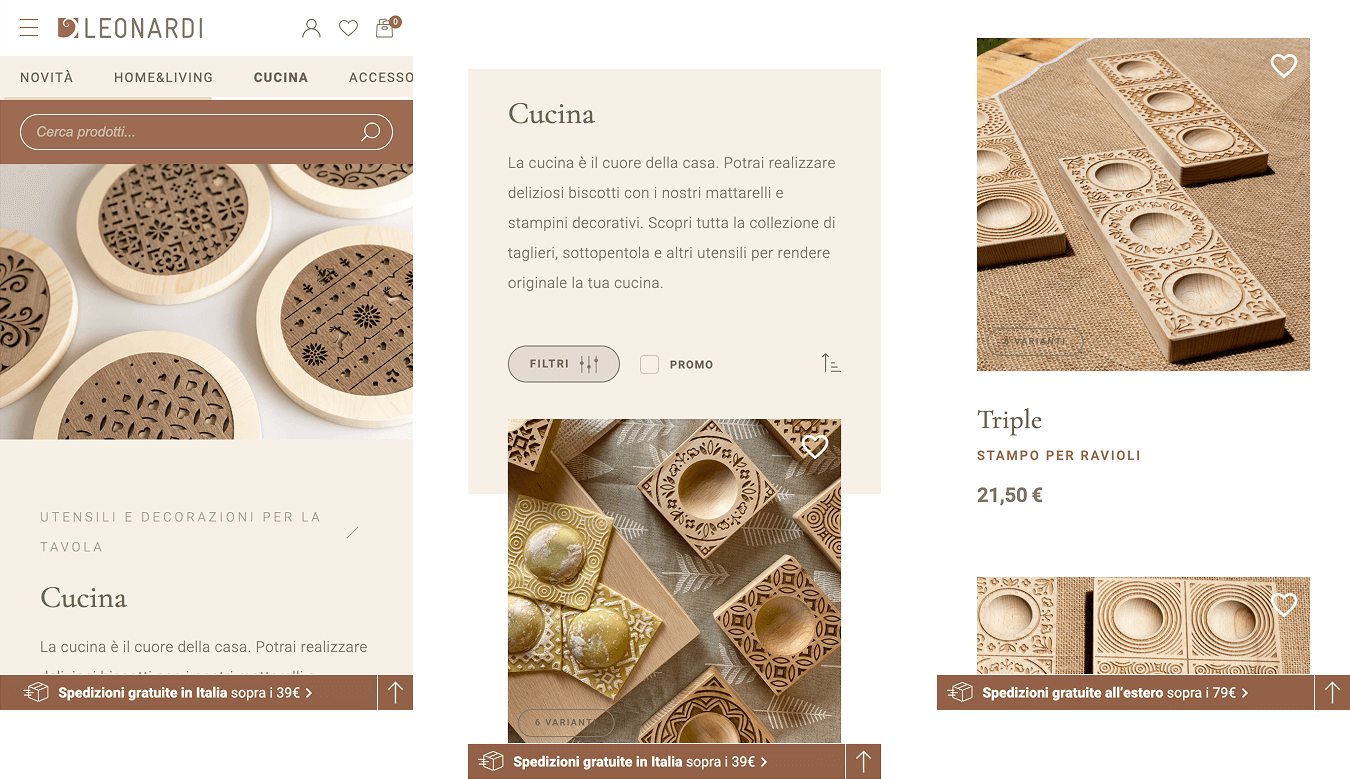Open Spedizioni gratuite all'estero banner link
Image resolution: width=1350 pixels, height=779 pixels.
[1115, 692]
